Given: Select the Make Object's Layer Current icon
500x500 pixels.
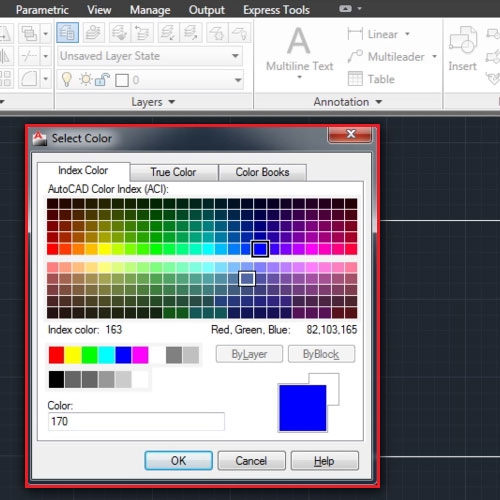Looking at the screenshot, I should click(x=94, y=33).
